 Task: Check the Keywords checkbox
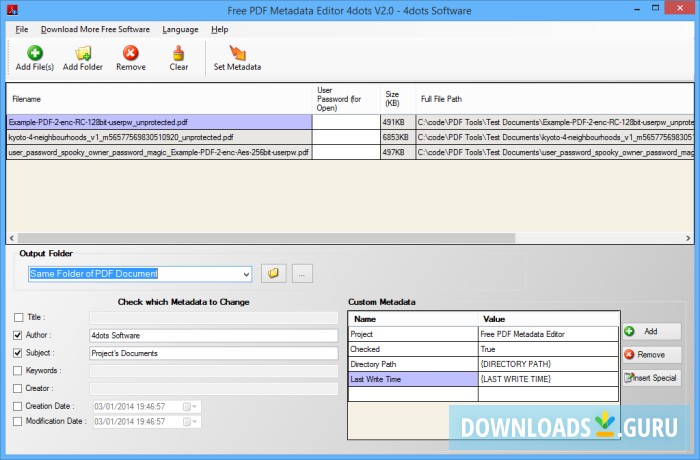(x=19, y=370)
